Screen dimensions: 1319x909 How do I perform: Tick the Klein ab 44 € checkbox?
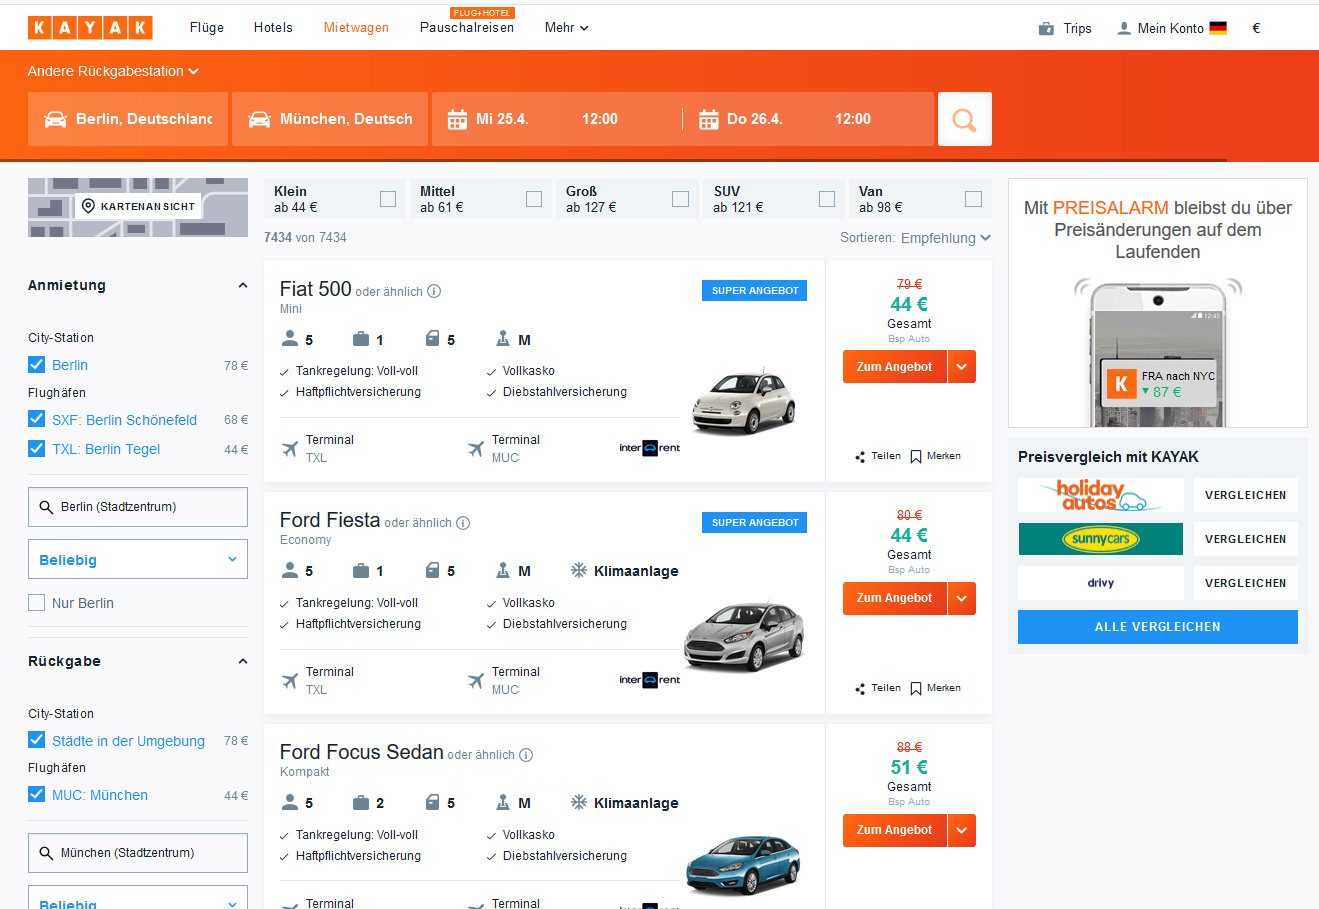388,199
